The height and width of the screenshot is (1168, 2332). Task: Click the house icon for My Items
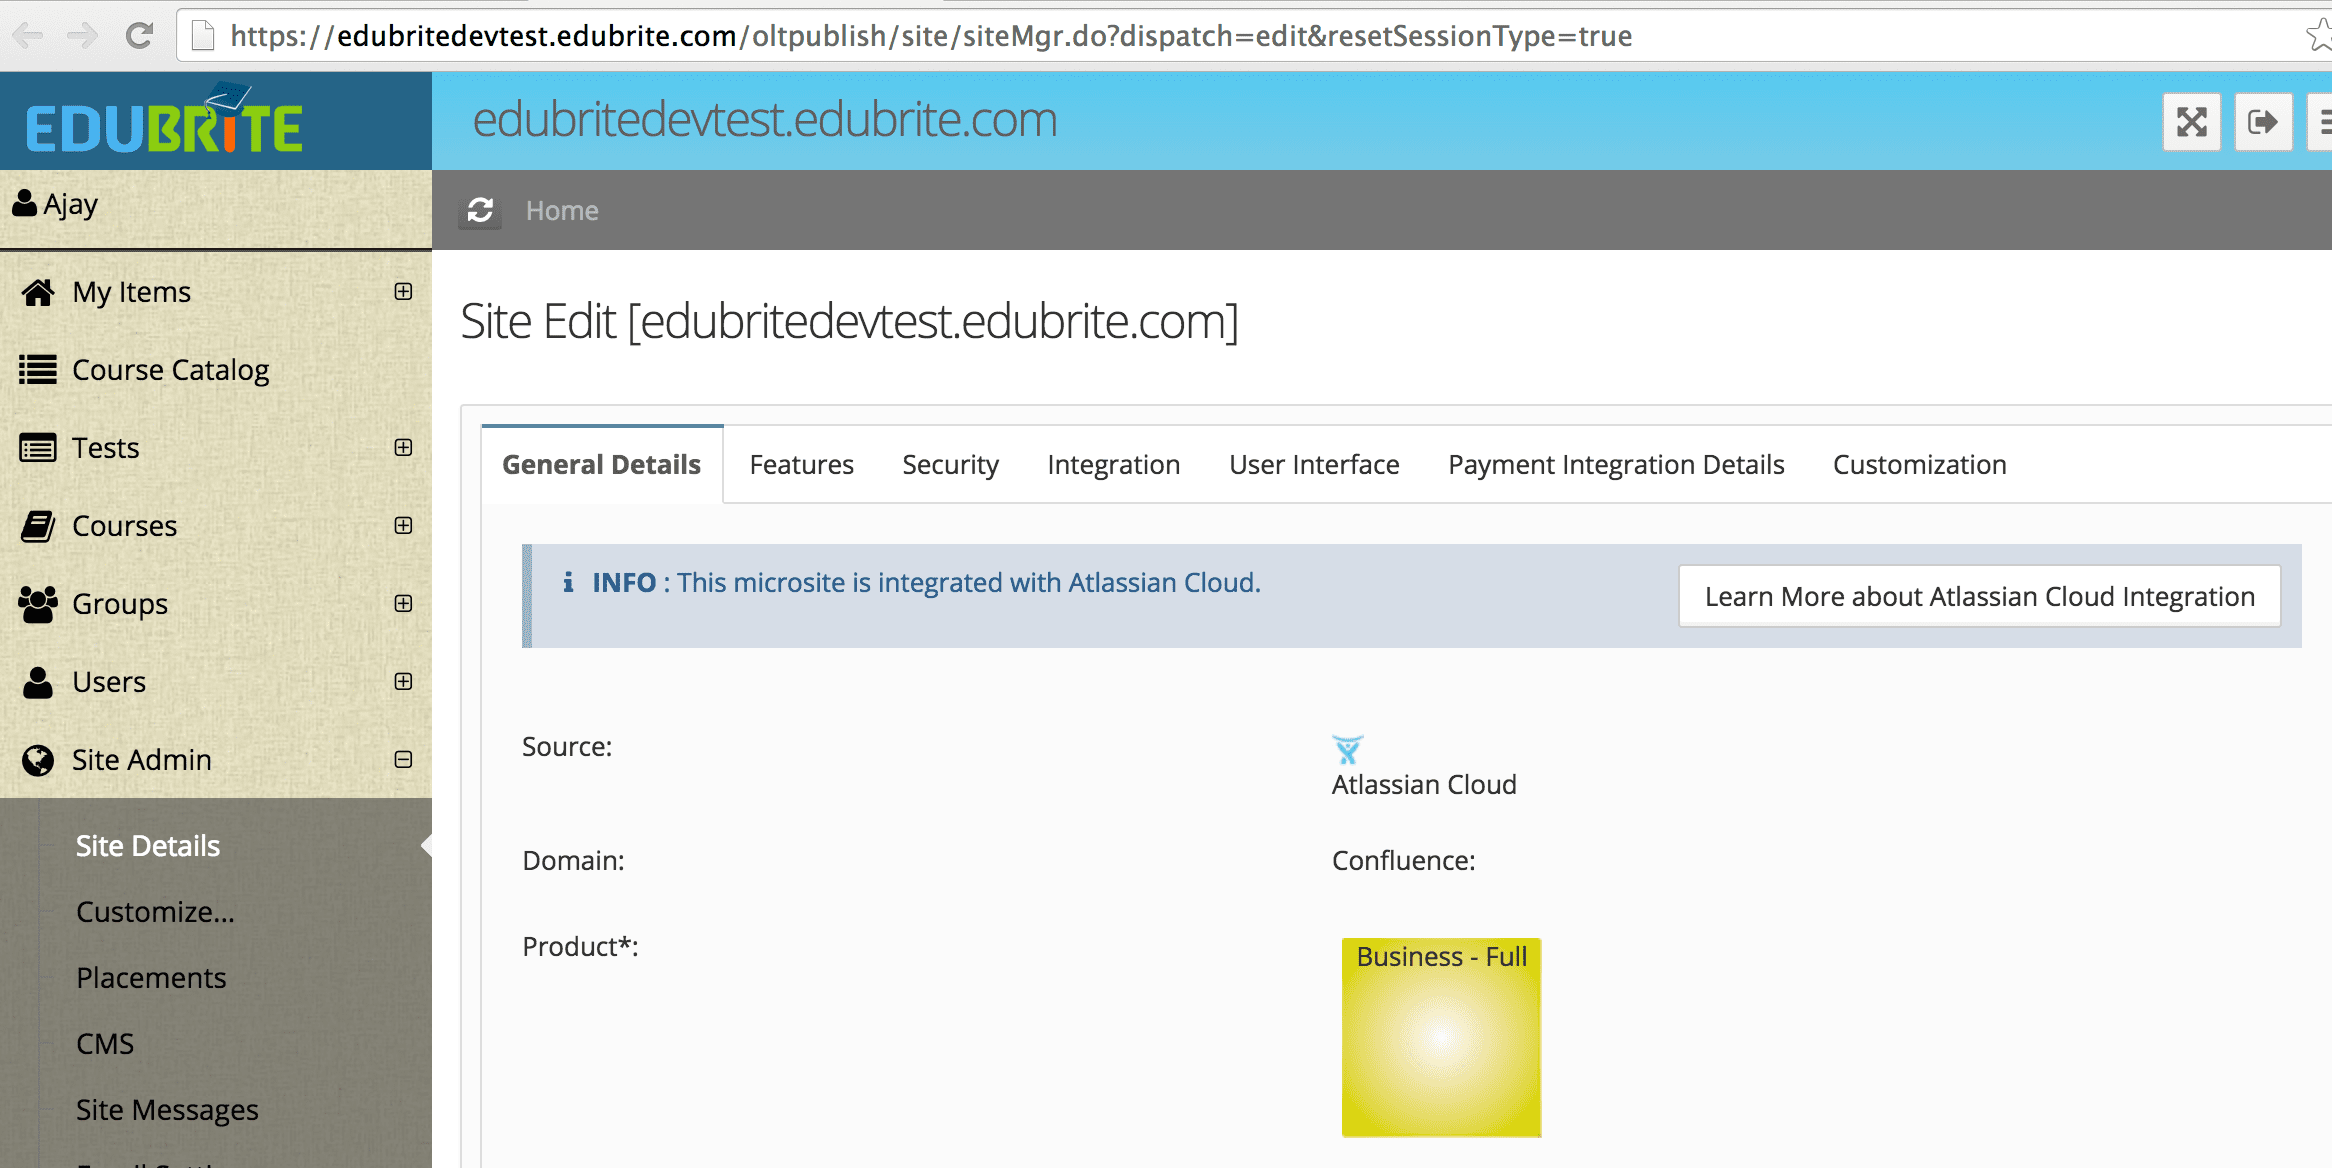pos(38,292)
